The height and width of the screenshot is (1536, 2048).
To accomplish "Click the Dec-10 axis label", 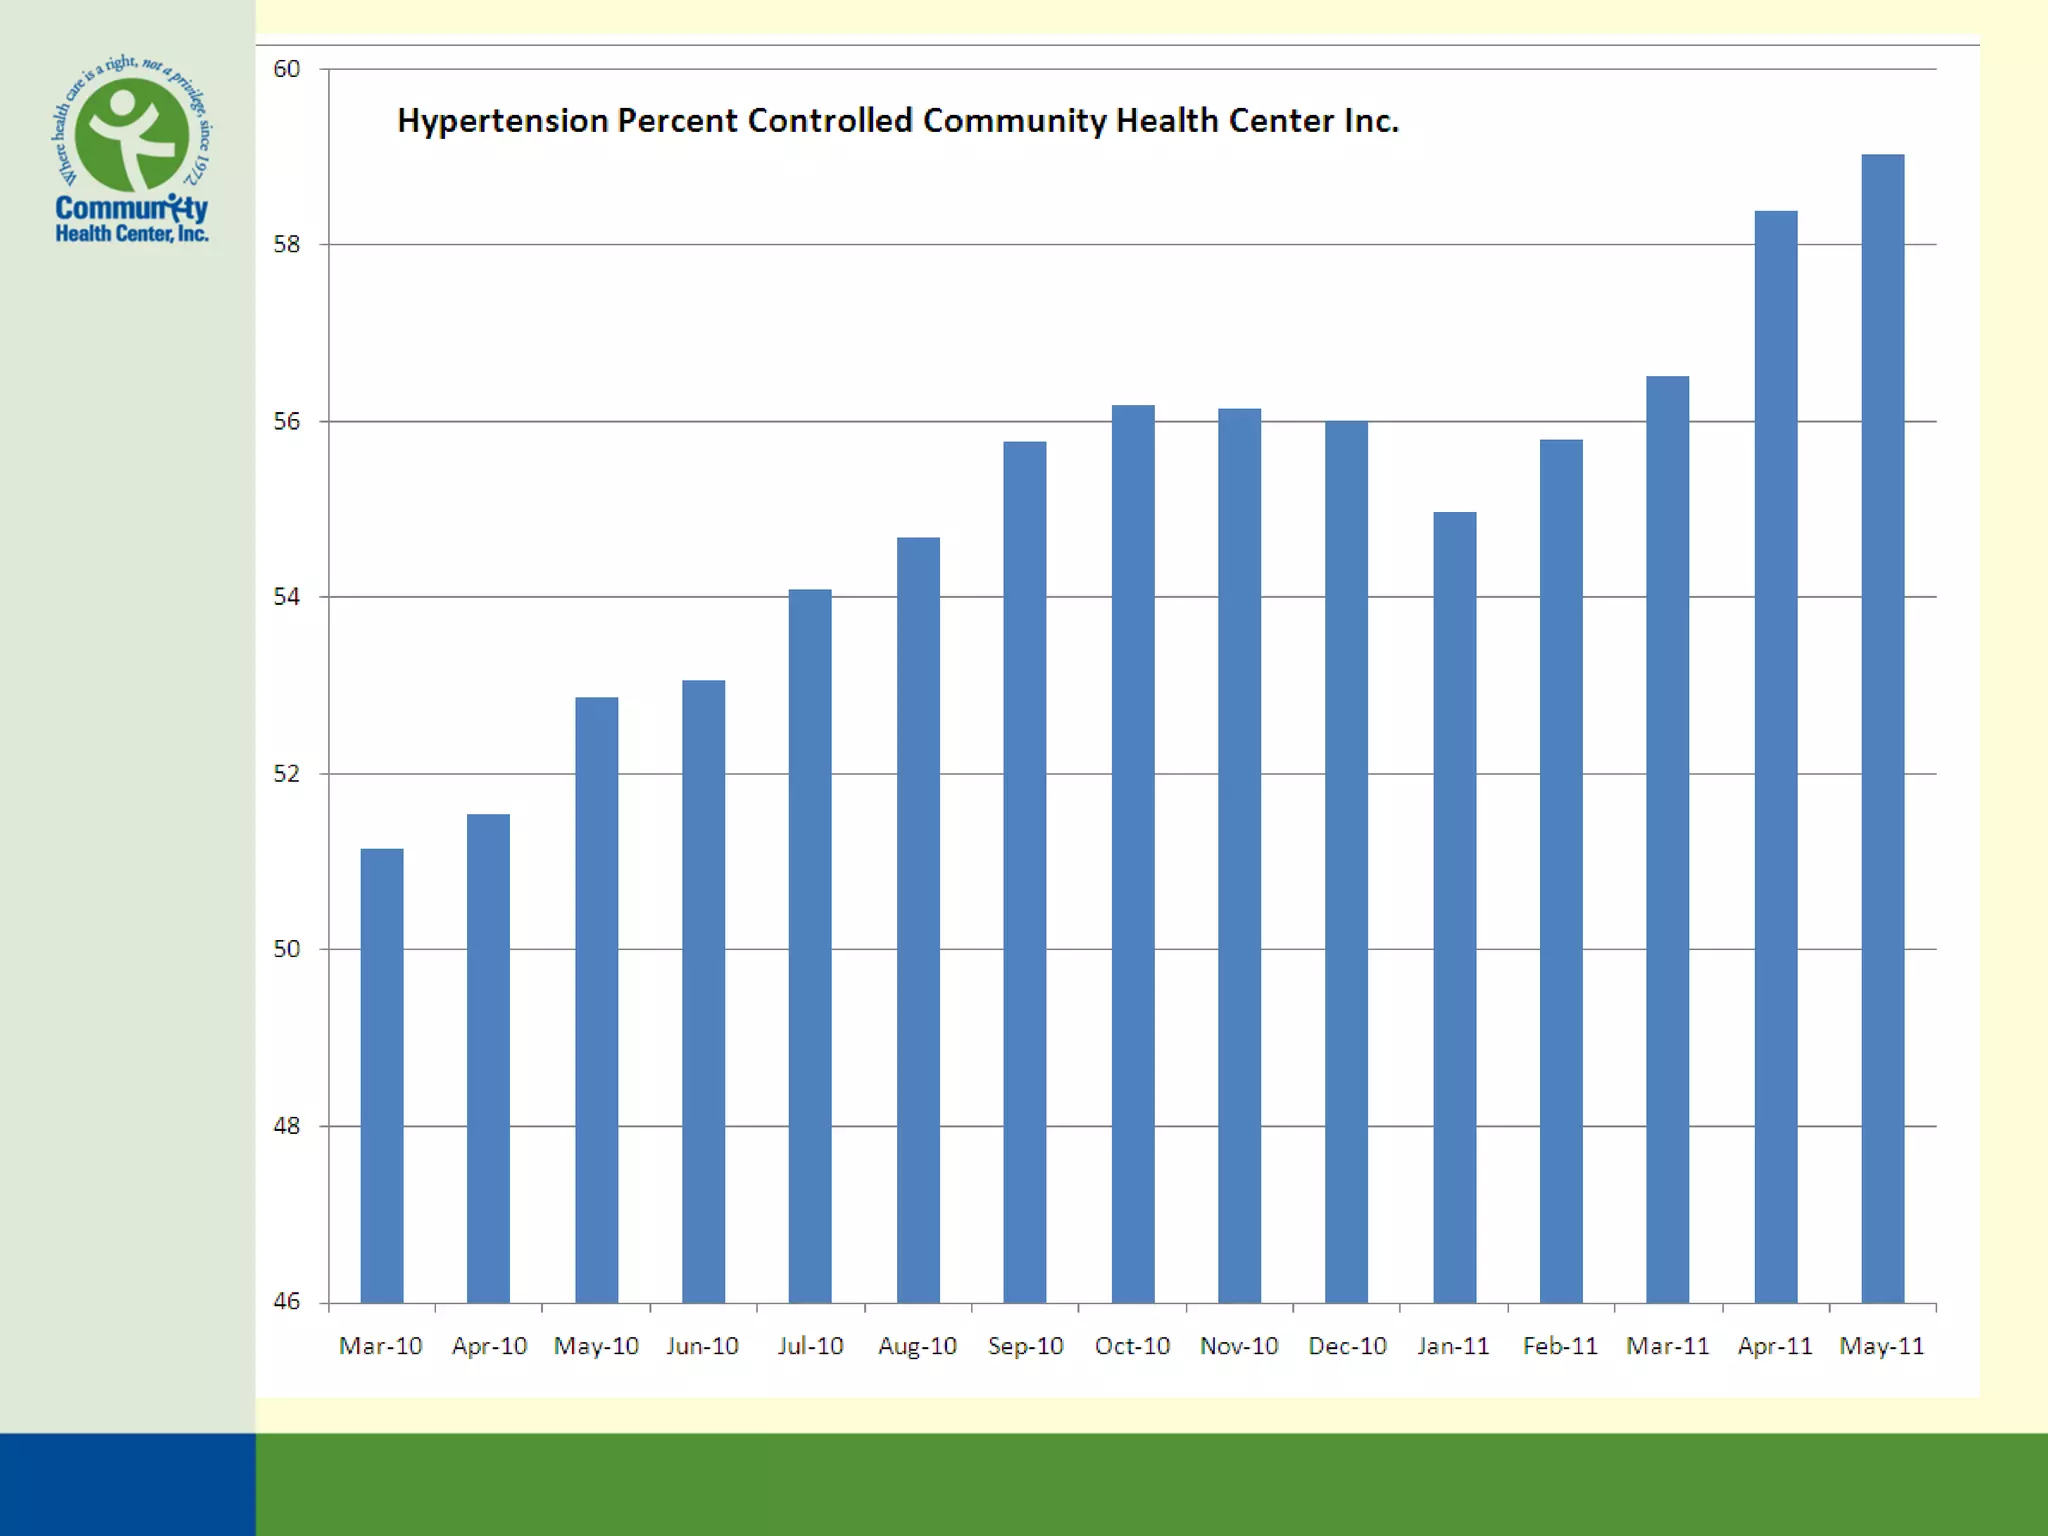I will coord(1347,1346).
